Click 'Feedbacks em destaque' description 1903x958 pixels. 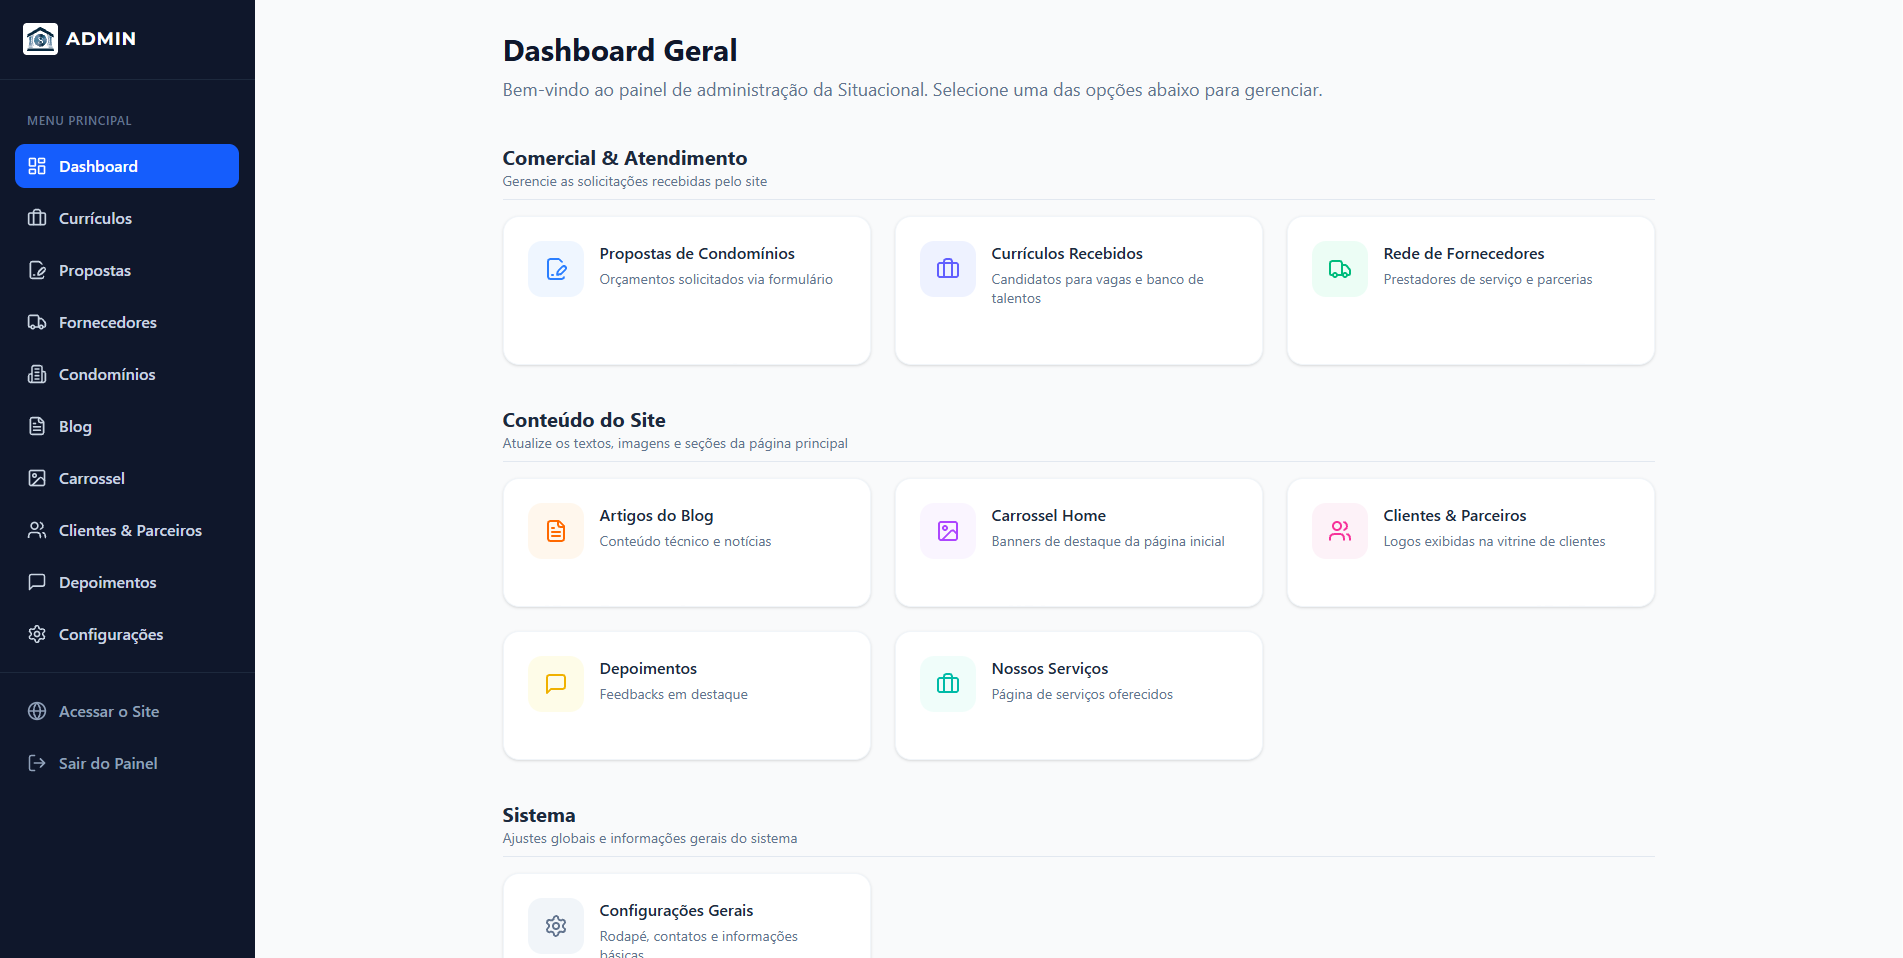[x=673, y=695]
